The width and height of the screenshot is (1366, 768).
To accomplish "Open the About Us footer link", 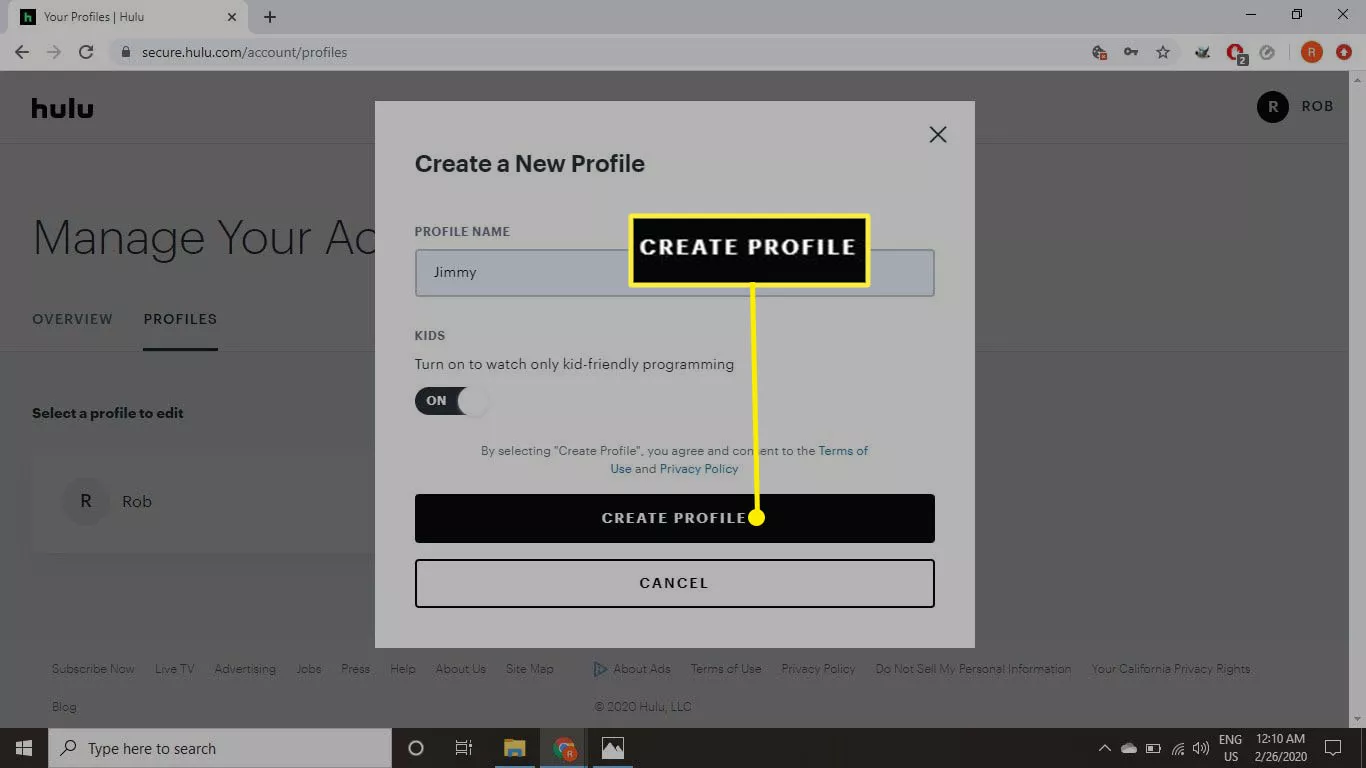I will point(461,669).
